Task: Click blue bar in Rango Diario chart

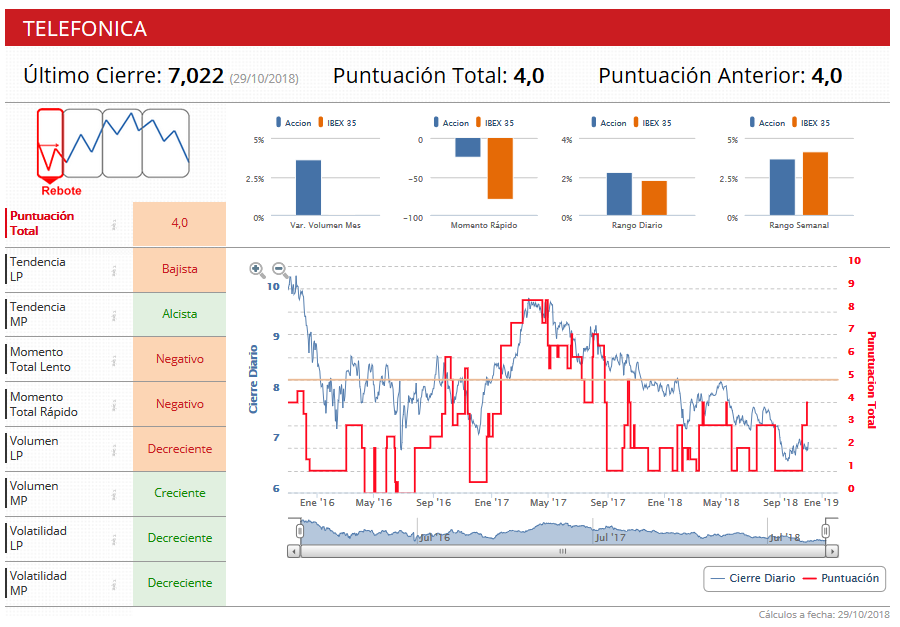Action: pos(619,194)
